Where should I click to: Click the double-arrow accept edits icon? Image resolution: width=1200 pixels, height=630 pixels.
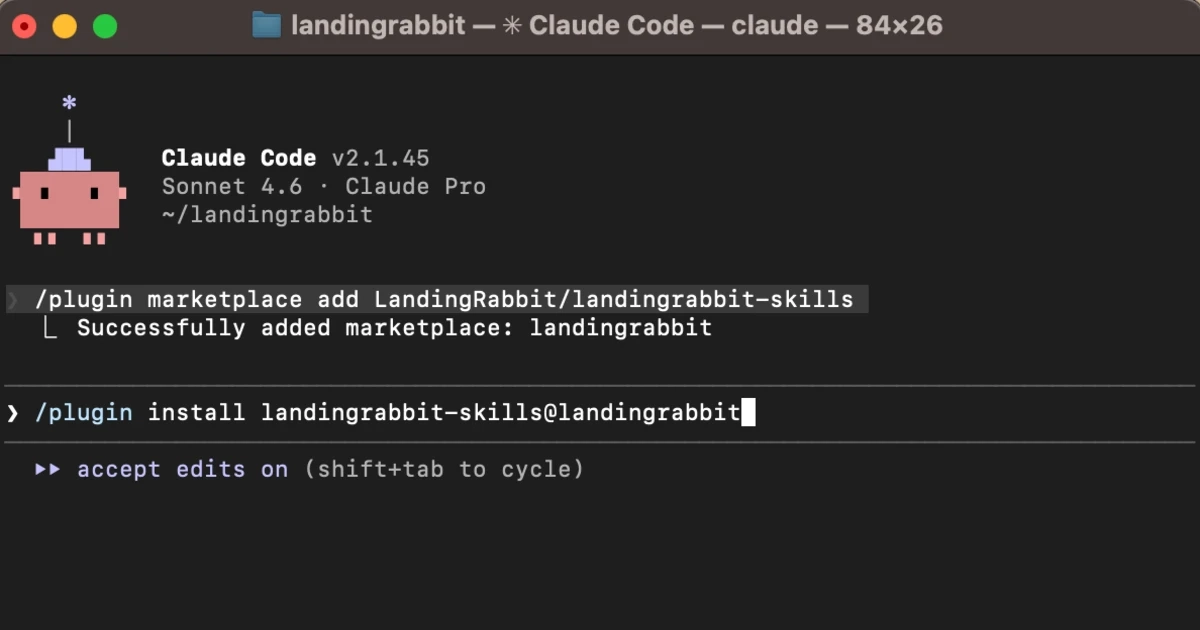pos(48,469)
